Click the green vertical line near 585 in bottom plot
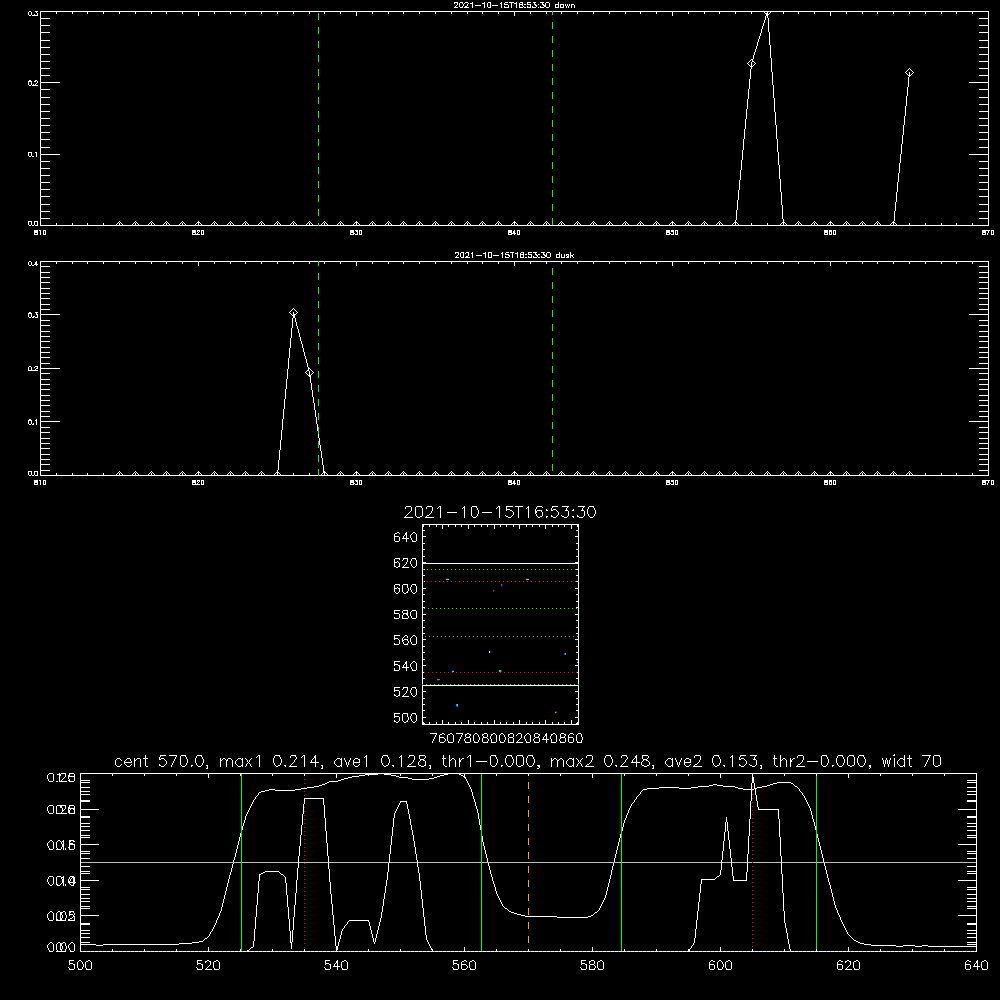The width and height of the screenshot is (1000, 1000). pyautogui.click(x=621, y=861)
